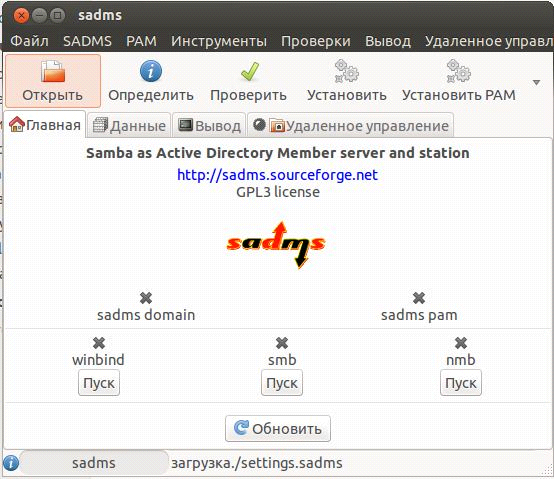Start smb with its Пуск button
The height and width of the screenshot is (479, 554).
282,383
